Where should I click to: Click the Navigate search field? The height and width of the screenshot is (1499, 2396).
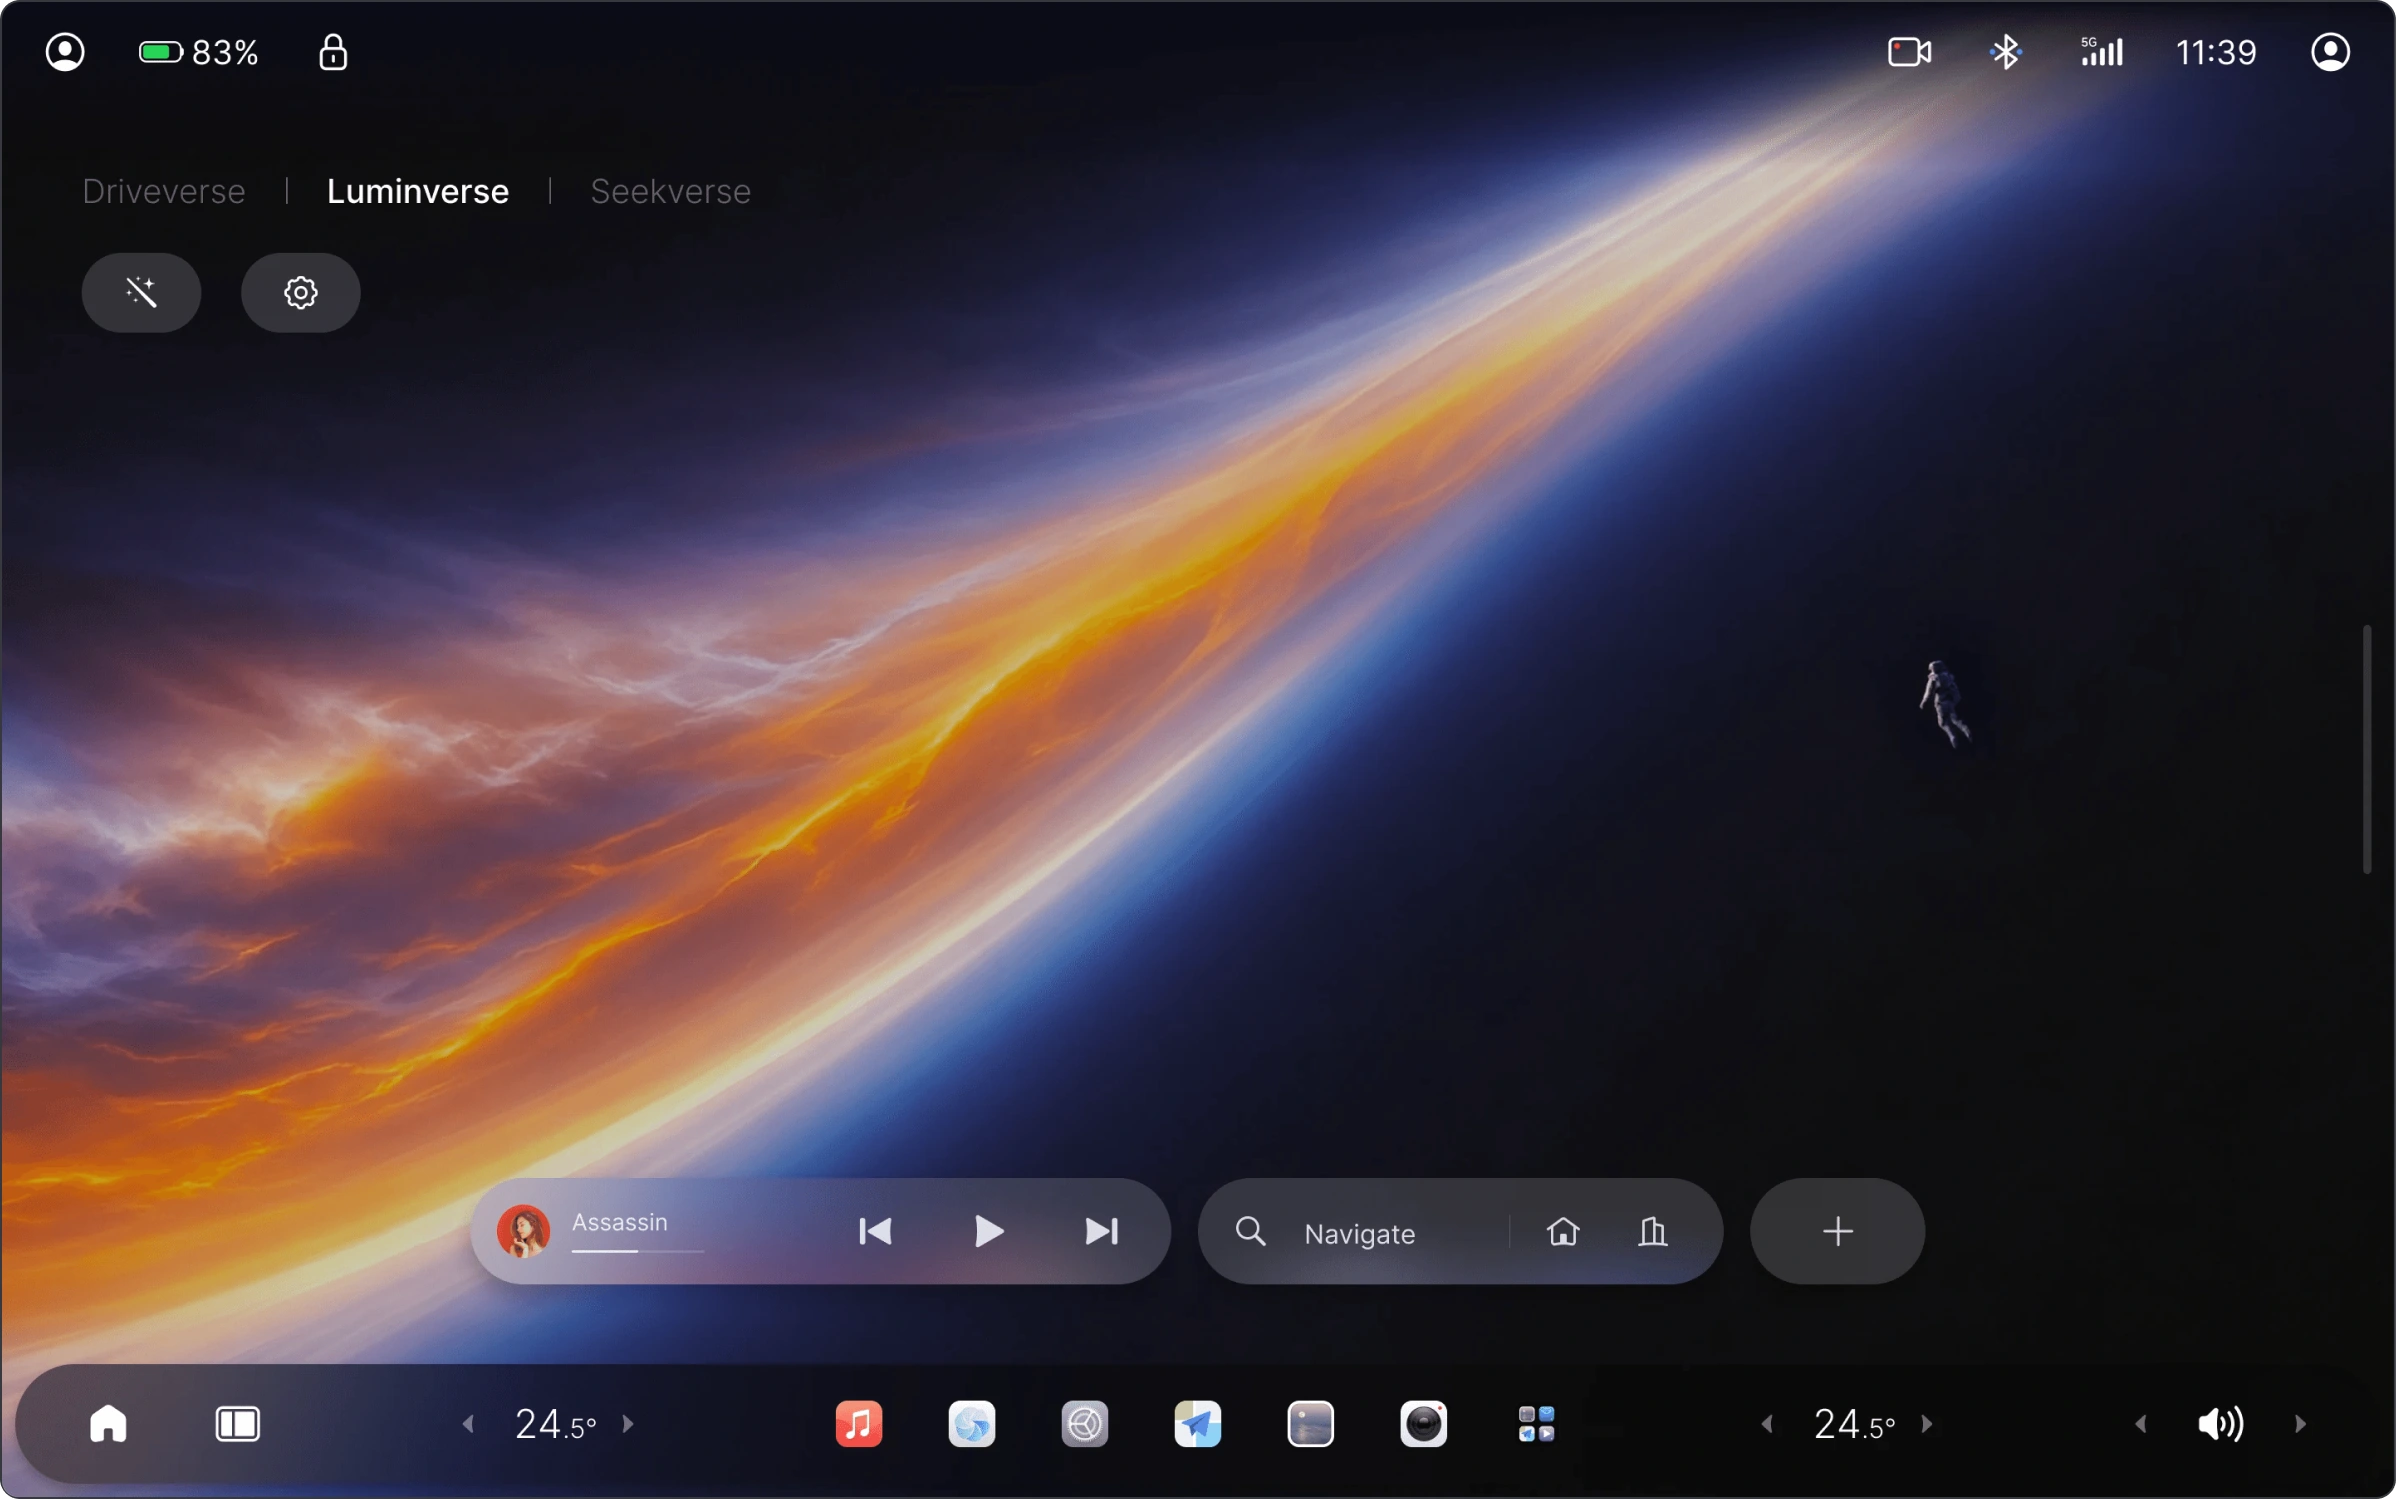(x=1359, y=1233)
